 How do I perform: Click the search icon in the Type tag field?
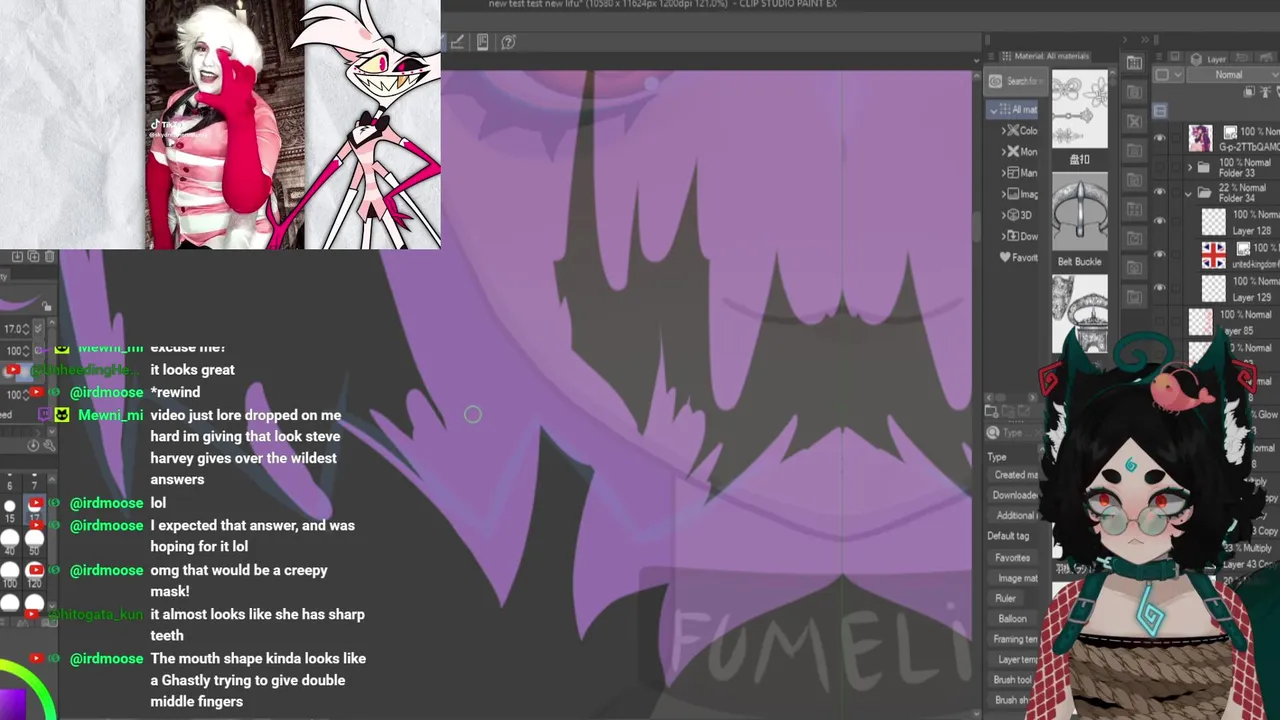point(993,433)
